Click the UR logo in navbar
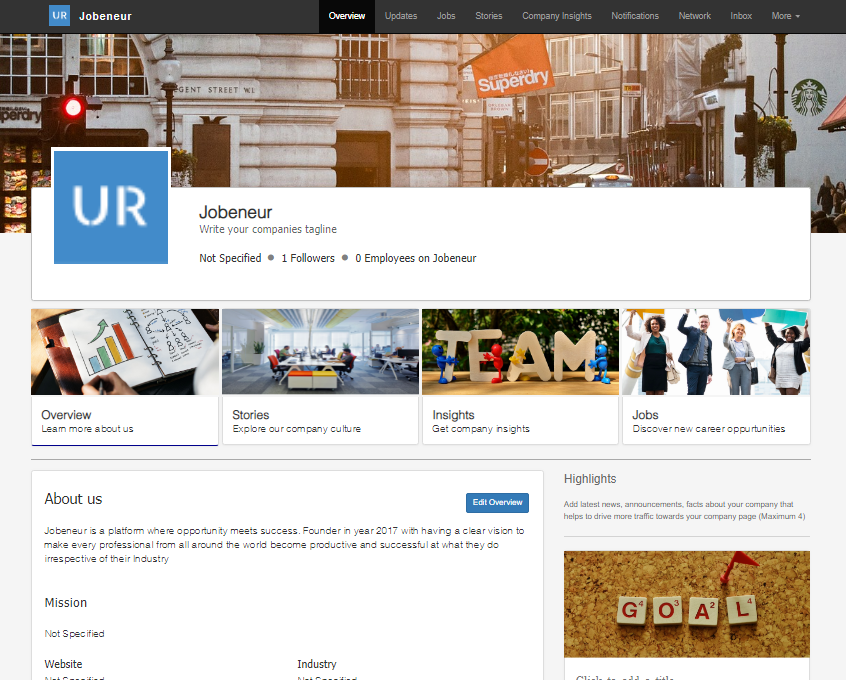This screenshot has height=680, width=846. [59, 16]
